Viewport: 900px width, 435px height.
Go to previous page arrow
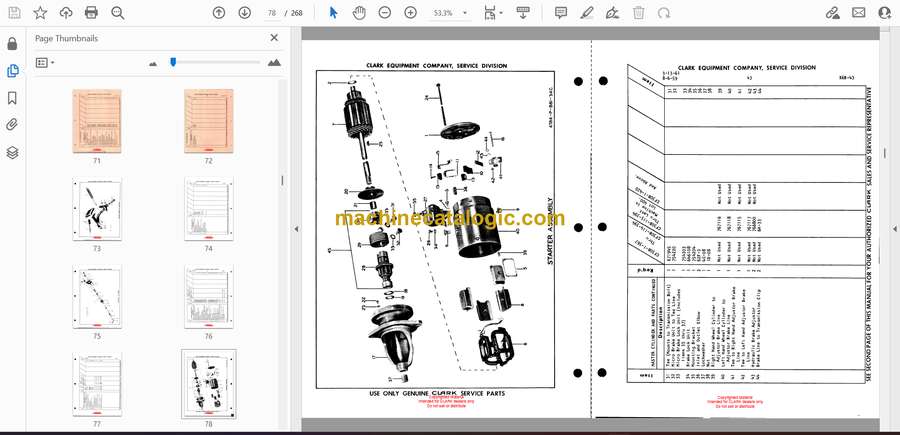pos(219,13)
